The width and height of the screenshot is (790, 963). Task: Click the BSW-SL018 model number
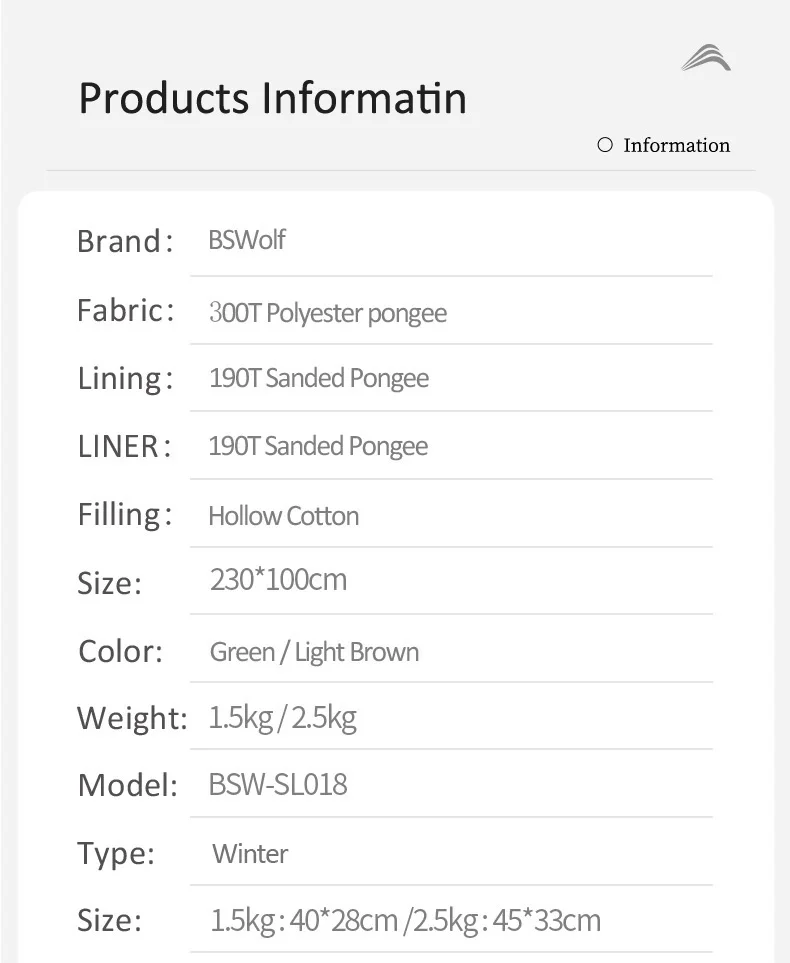(278, 784)
